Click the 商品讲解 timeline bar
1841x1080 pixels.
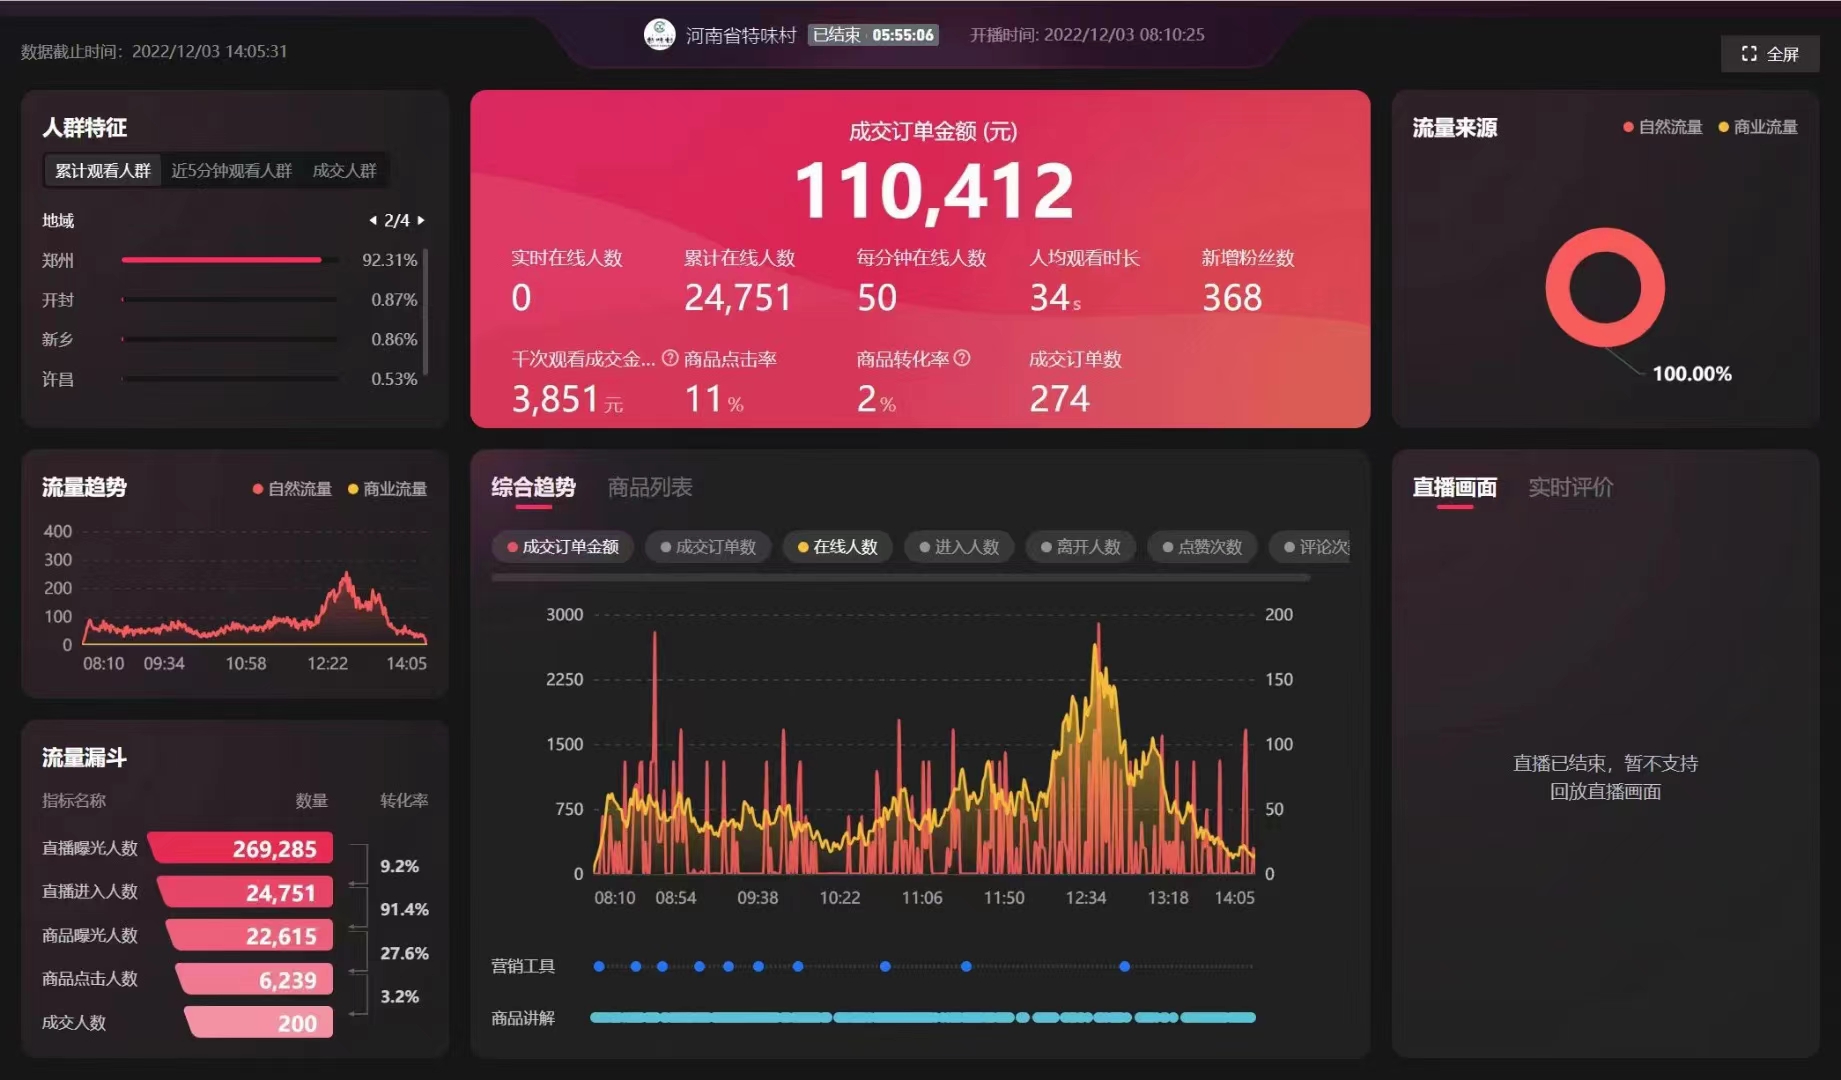[922, 1018]
